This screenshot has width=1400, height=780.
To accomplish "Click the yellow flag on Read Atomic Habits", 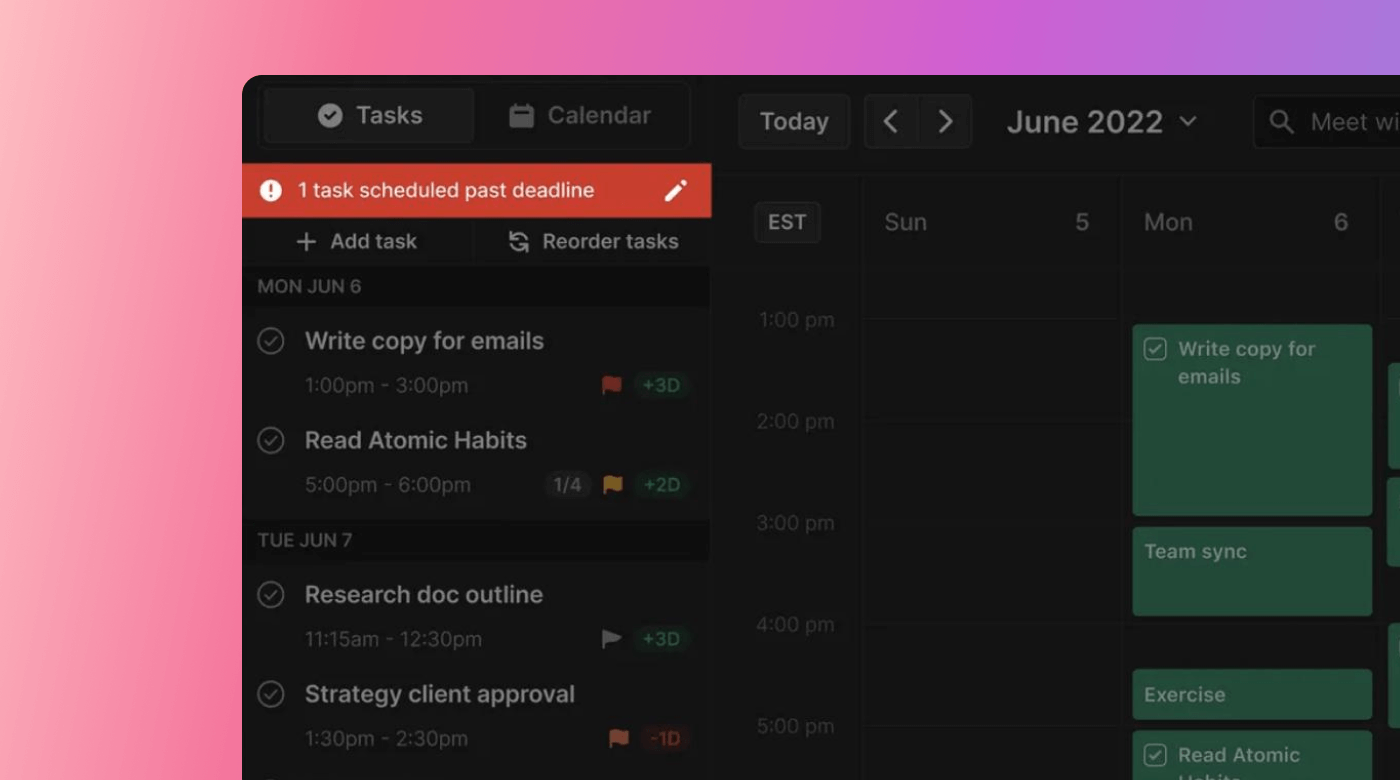I will pos(613,485).
